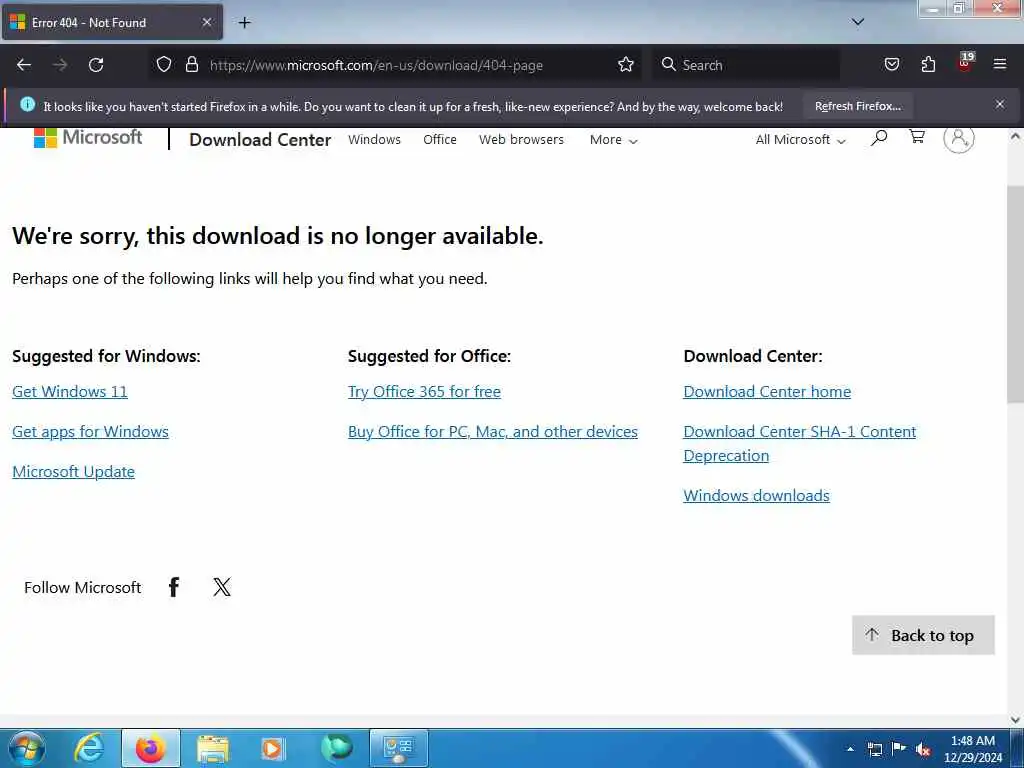Screen dimensions: 1024x768
Task: Open Get apps for Windows link
Action: [x=90, y=432]
